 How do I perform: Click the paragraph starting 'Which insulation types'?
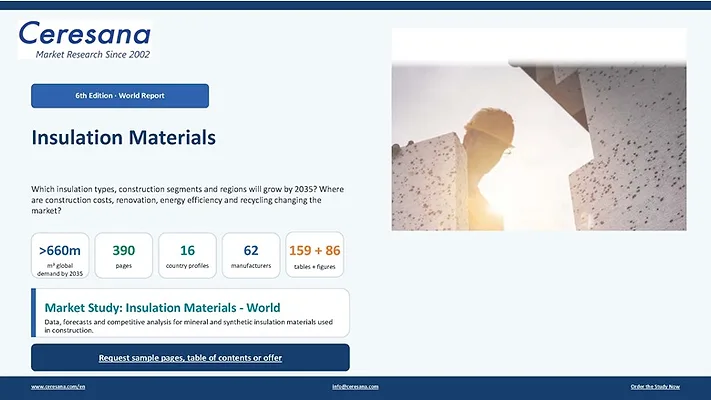[x=188, y=200]
